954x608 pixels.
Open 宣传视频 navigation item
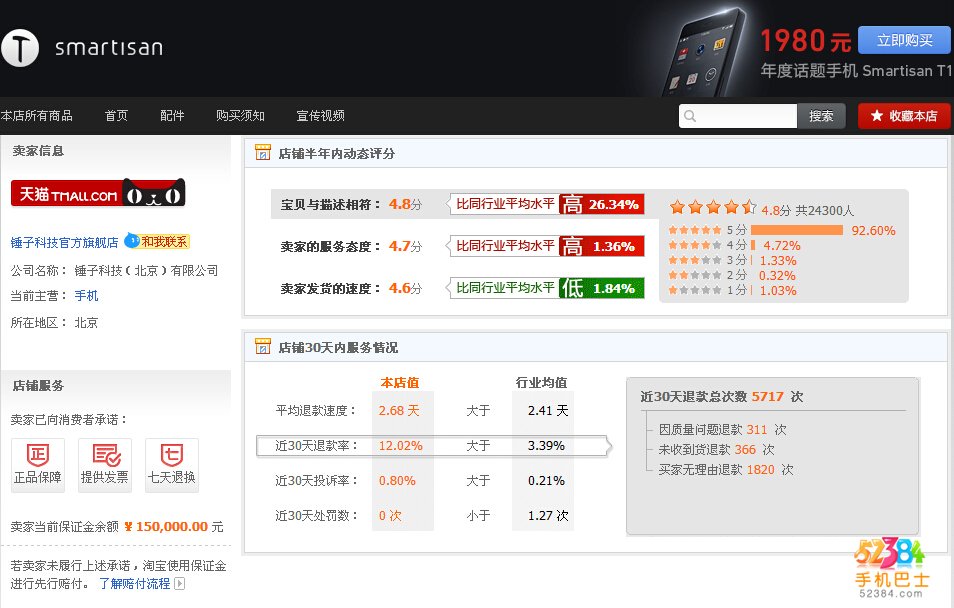tap(321, 116)
